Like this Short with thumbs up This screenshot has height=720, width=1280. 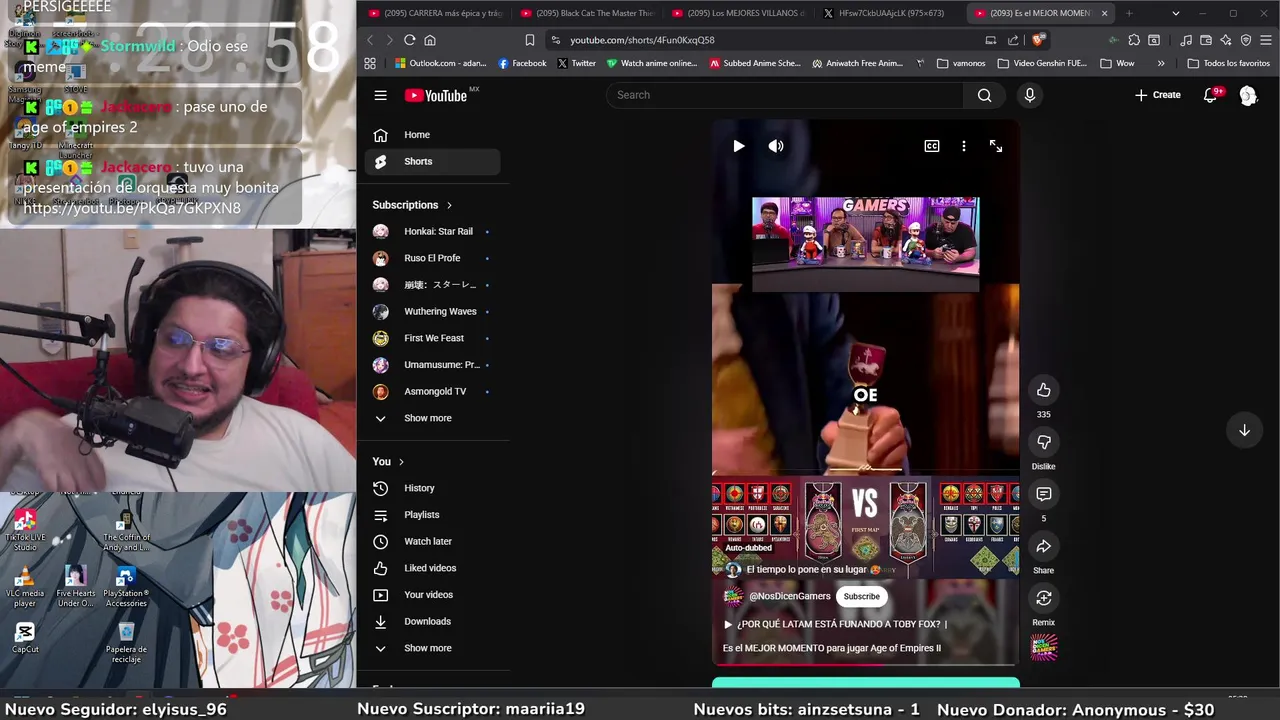(1043, 390)
